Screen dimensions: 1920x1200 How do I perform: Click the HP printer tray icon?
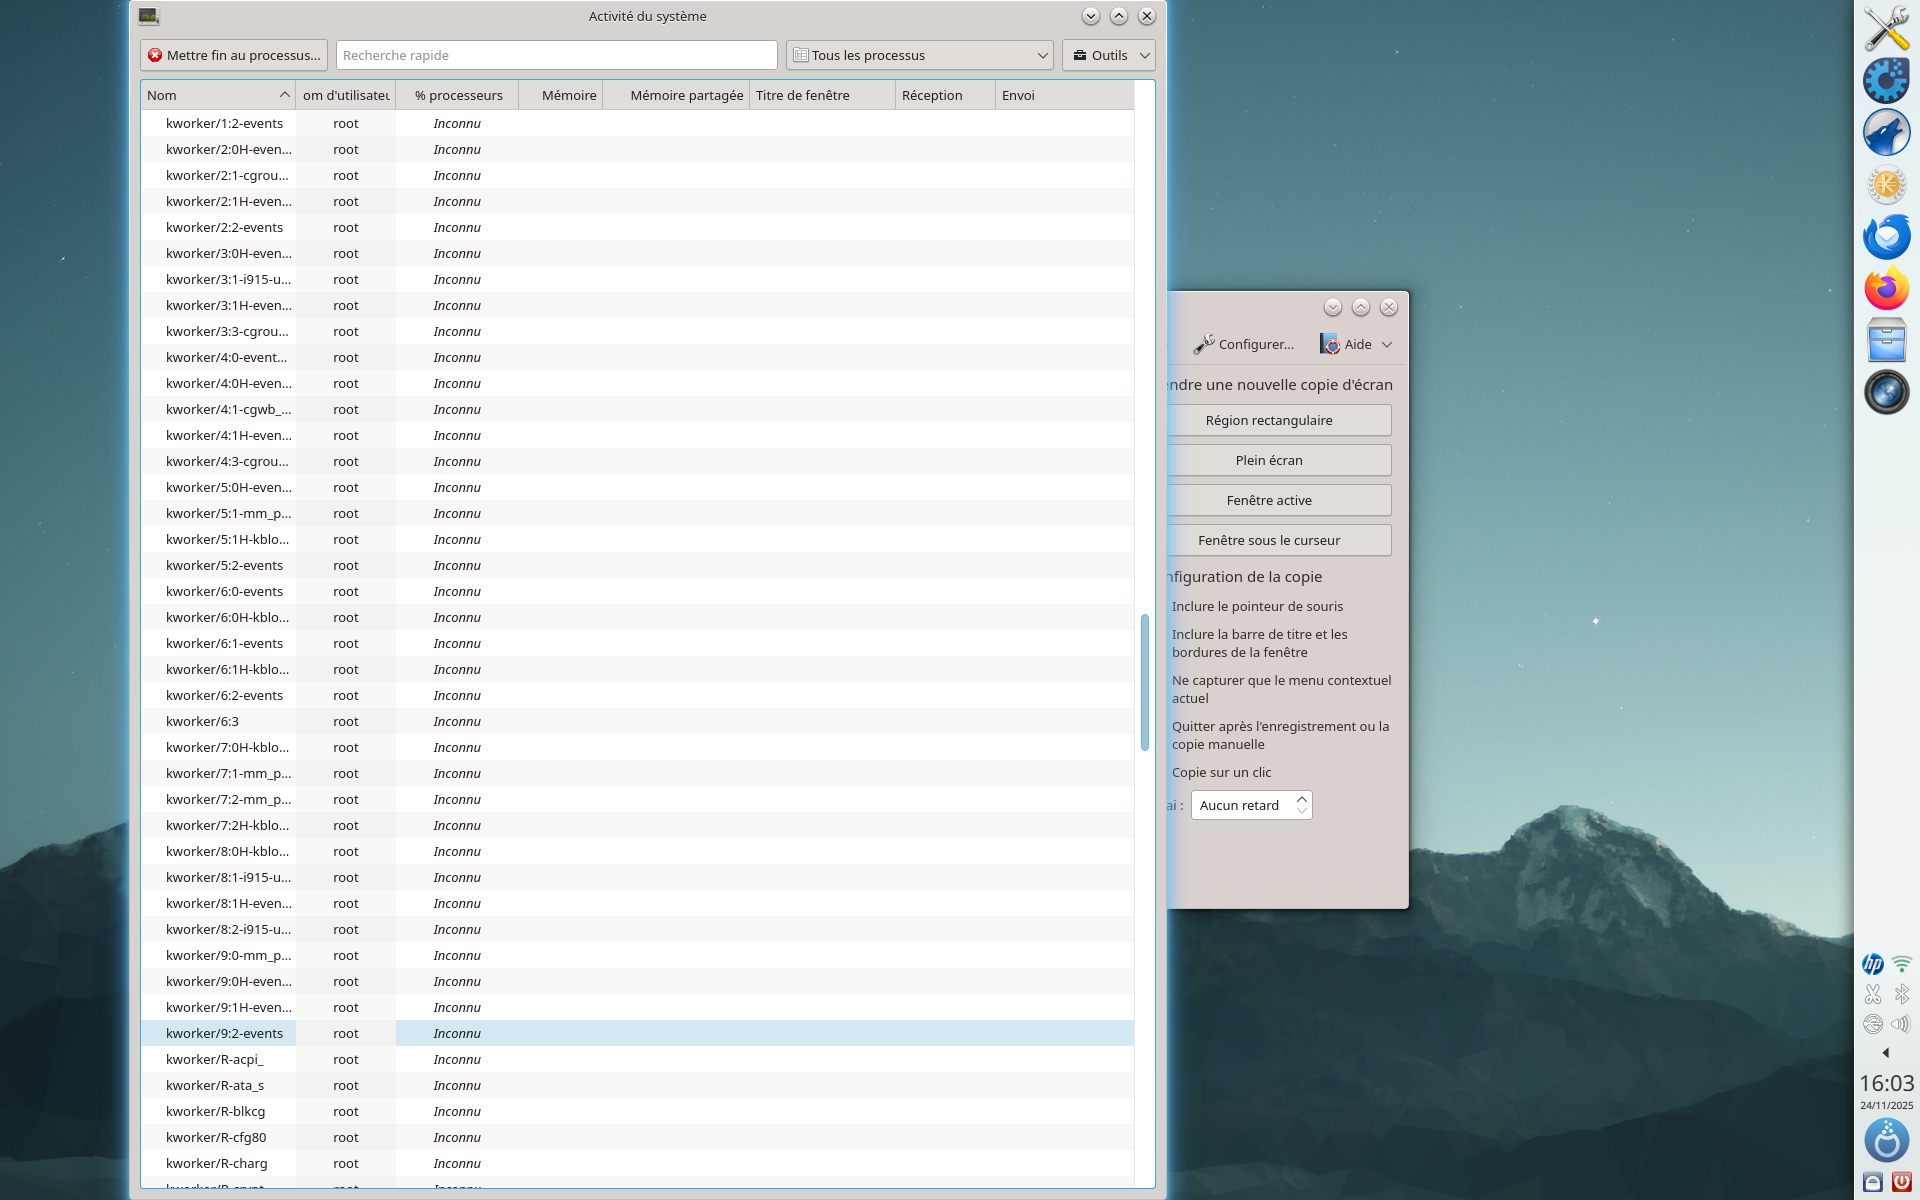pos(1872,964)
